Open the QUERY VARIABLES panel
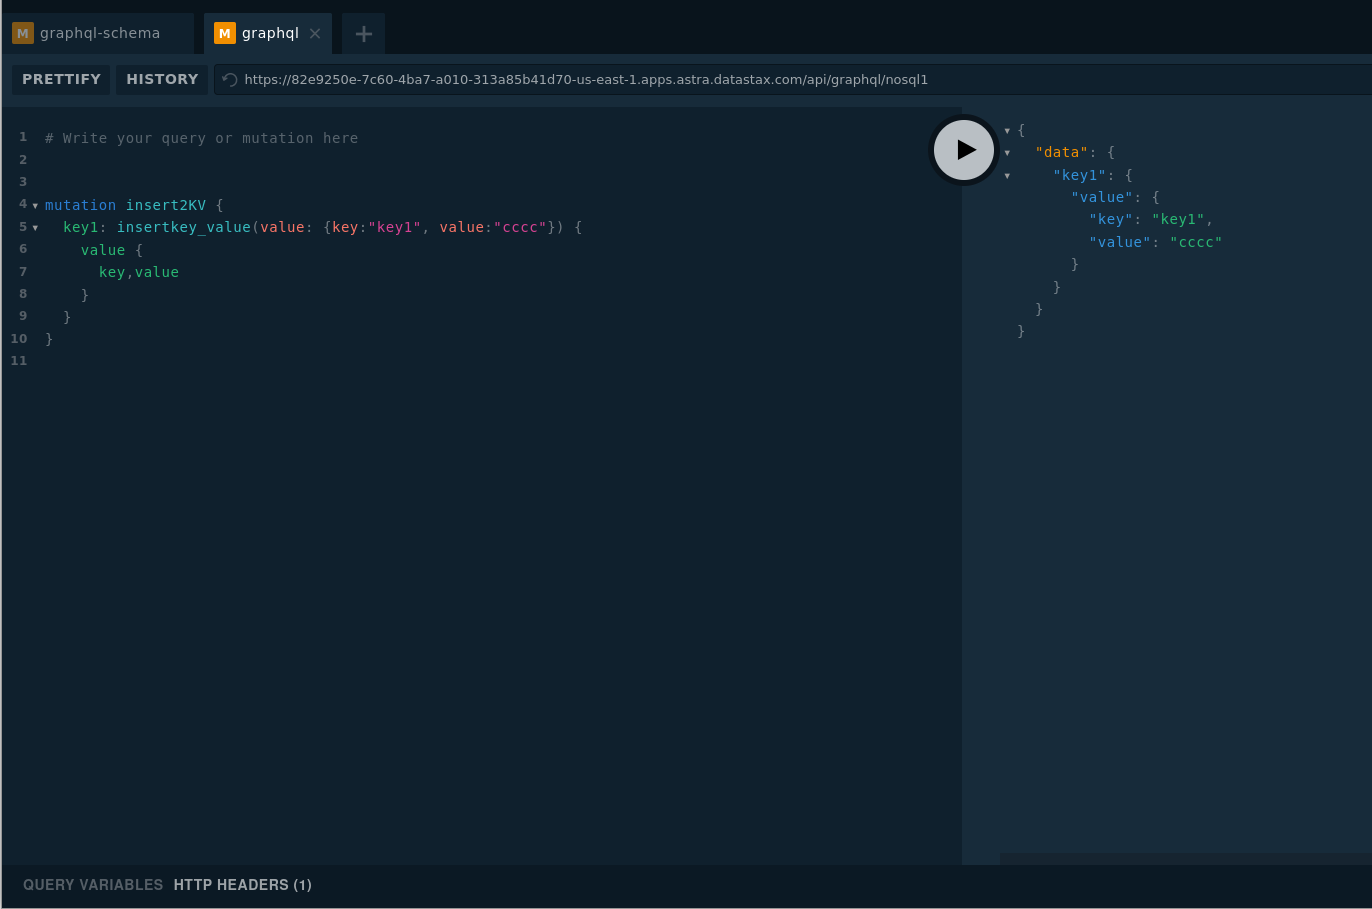 (x=92, y=885)
